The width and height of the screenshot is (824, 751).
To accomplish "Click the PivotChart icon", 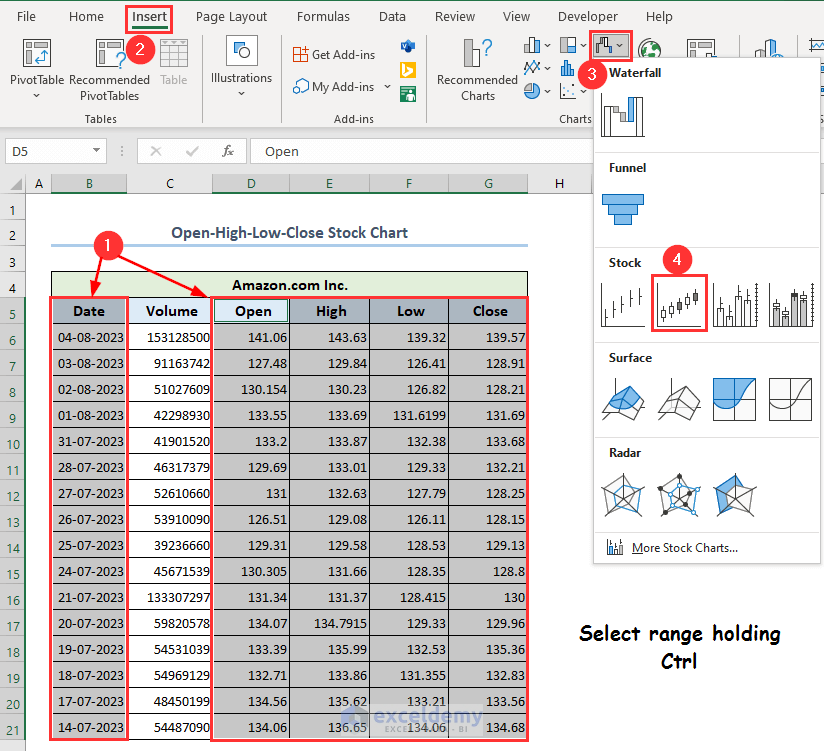I will (x=701, y=48).
